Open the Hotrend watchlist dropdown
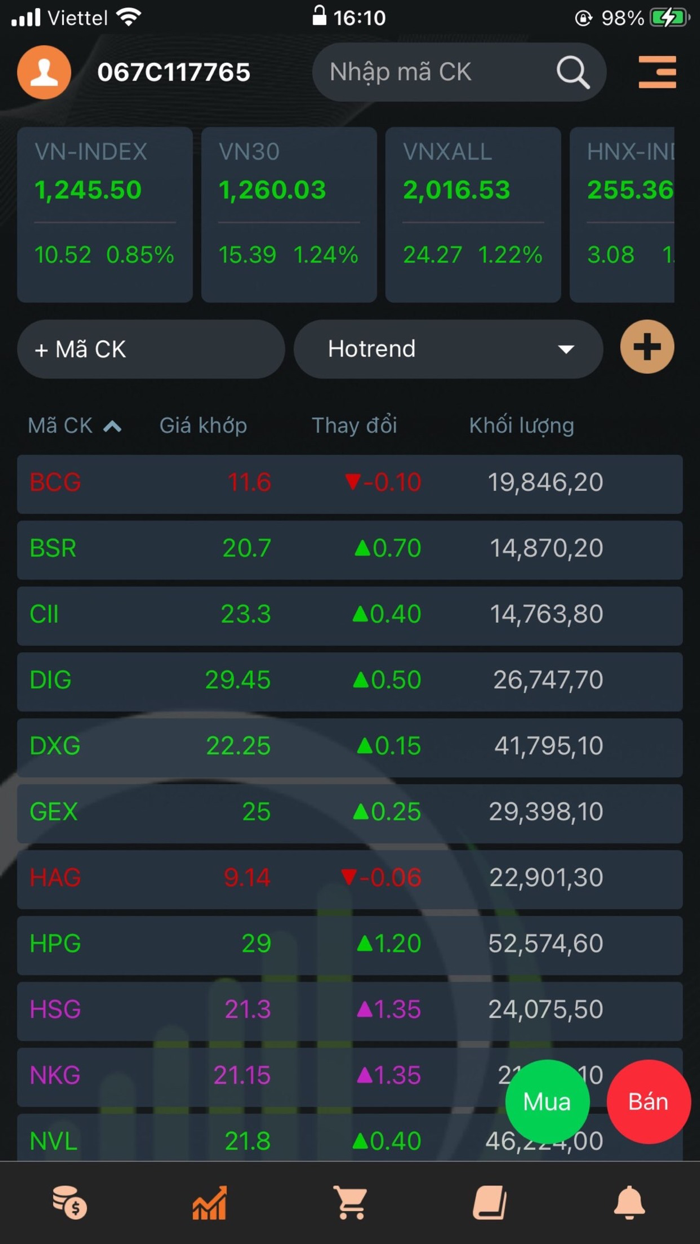Image resolution: width=700 pixels, height=1244 pixels. pyautogui.click(x=448, y=348)
